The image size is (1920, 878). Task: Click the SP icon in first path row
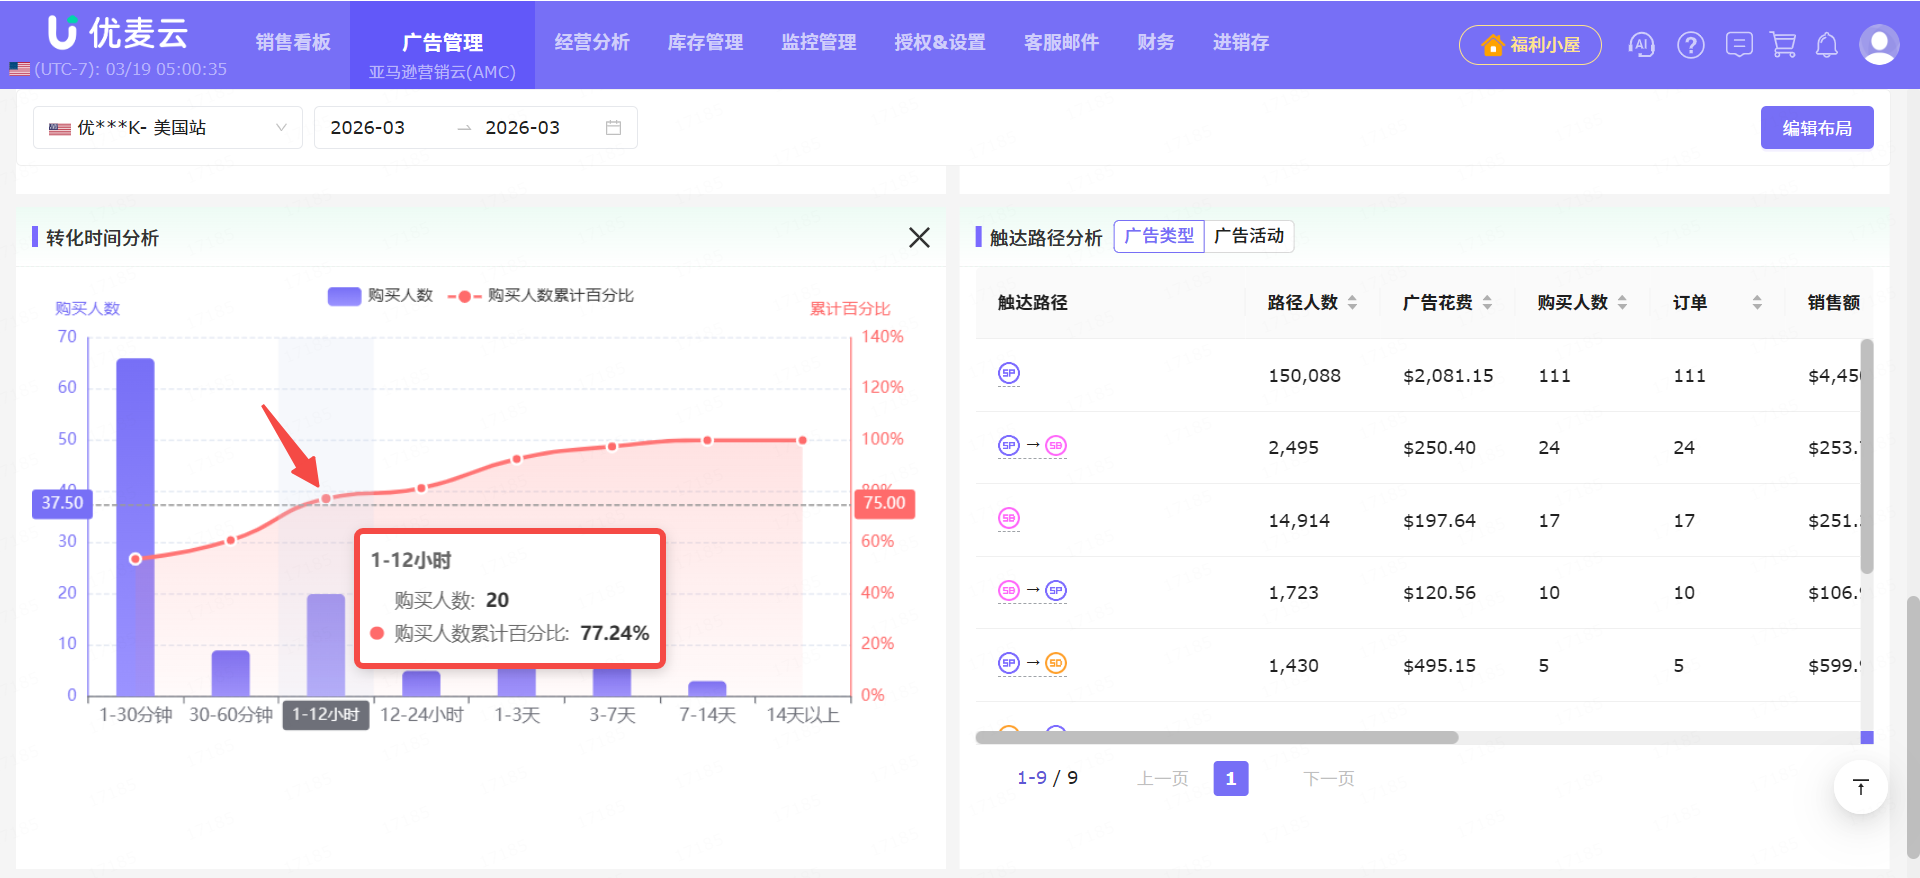coord(1009,373)
